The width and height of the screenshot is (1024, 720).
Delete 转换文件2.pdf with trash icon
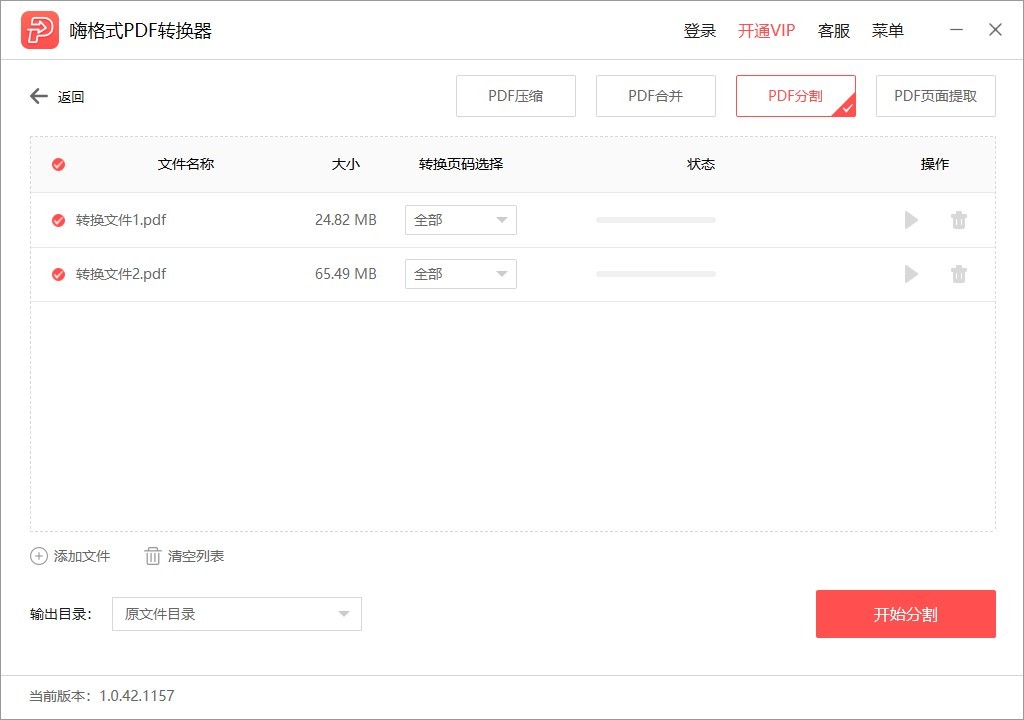(x=959, y=274)
